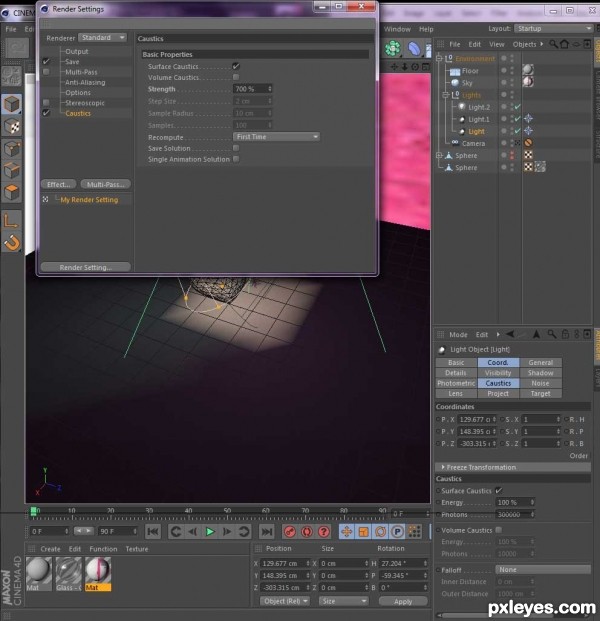Select the Output settings entry
Screen dimensions: 600x621
[76, 51]
